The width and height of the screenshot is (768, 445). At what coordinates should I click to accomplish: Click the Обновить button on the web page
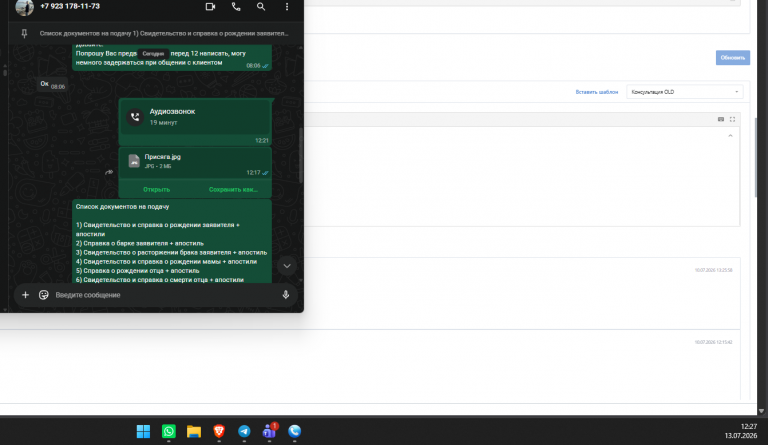click(x=733, y=58)
